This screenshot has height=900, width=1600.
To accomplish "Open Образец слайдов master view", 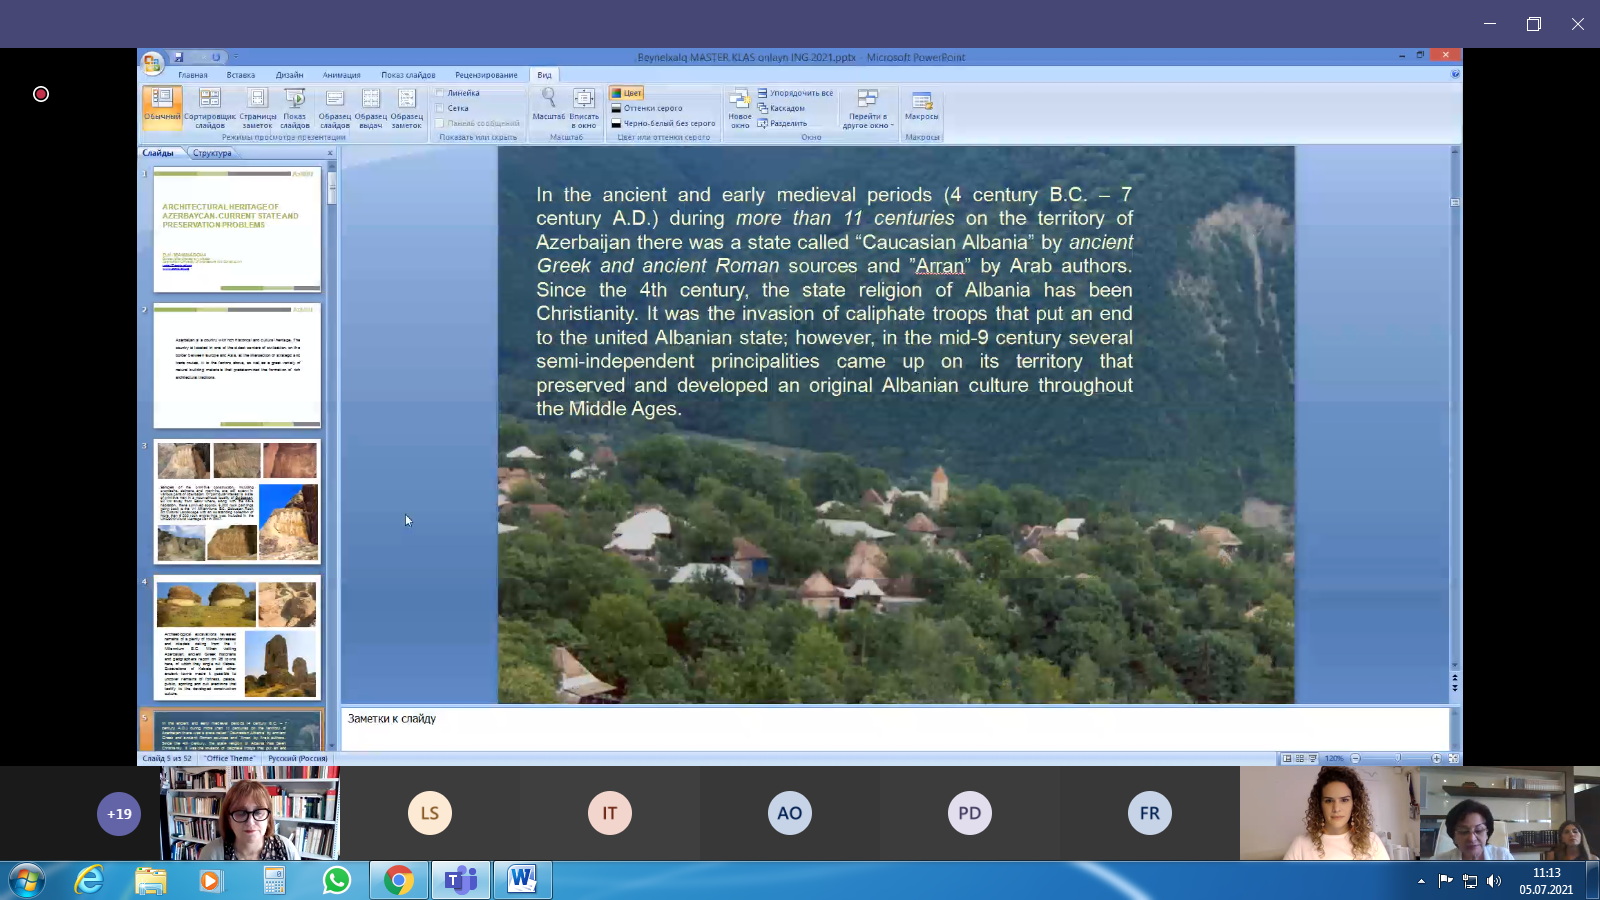I will [x=335, y=108].
